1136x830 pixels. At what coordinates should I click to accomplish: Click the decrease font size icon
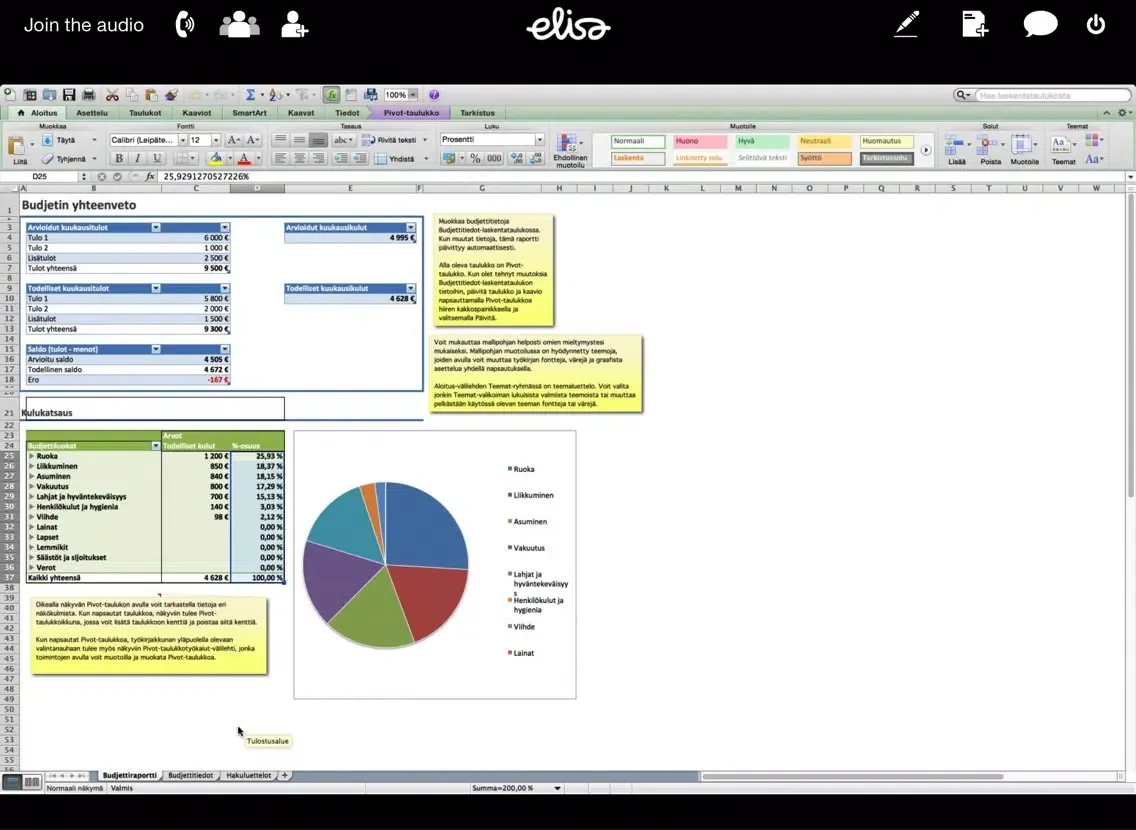[252, 140]
